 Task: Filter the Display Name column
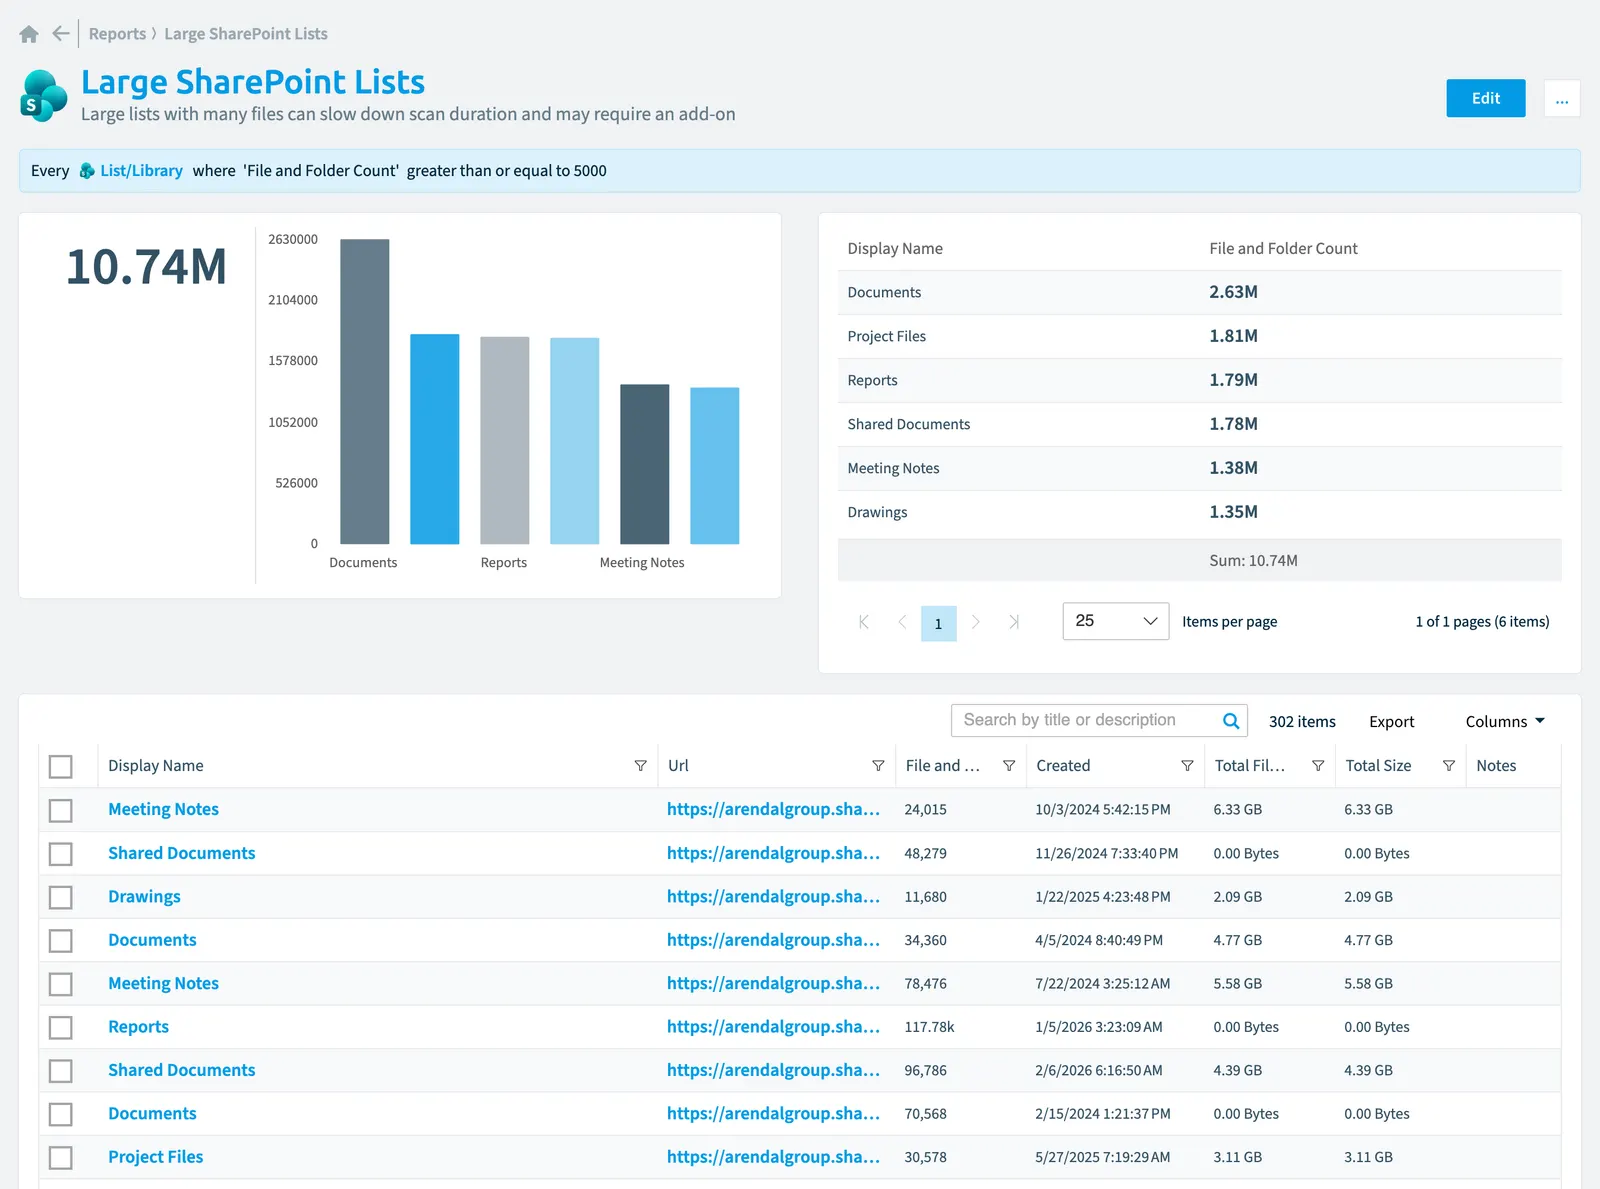click(x=640, y=766)
